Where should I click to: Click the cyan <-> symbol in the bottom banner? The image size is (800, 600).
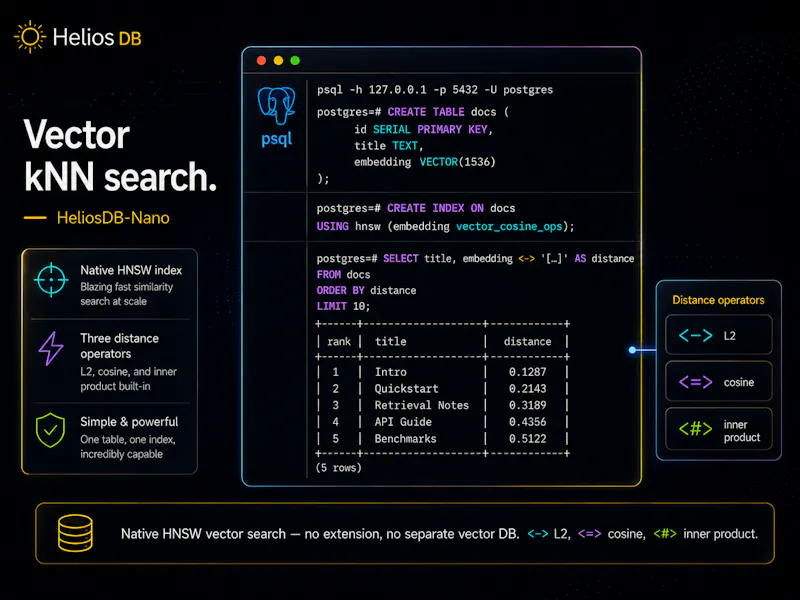point(538,534)
